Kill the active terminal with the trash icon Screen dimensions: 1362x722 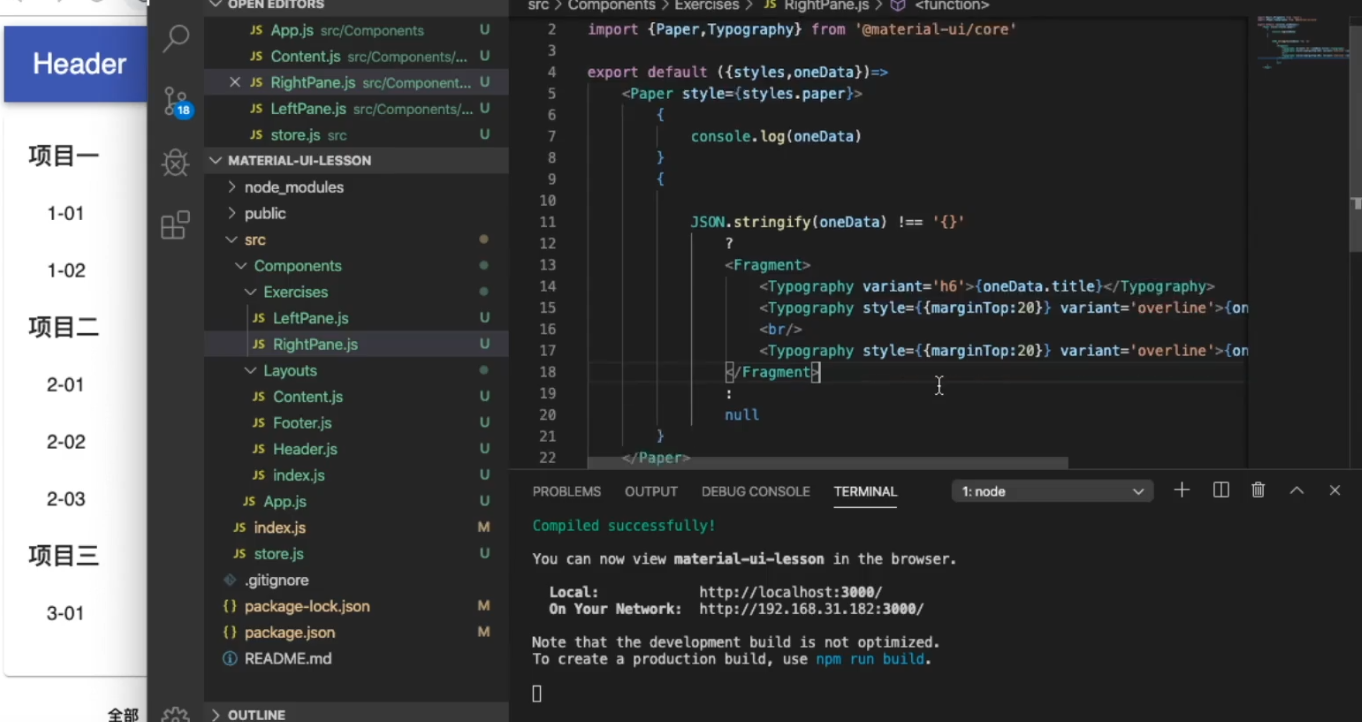click(1258, 490)
